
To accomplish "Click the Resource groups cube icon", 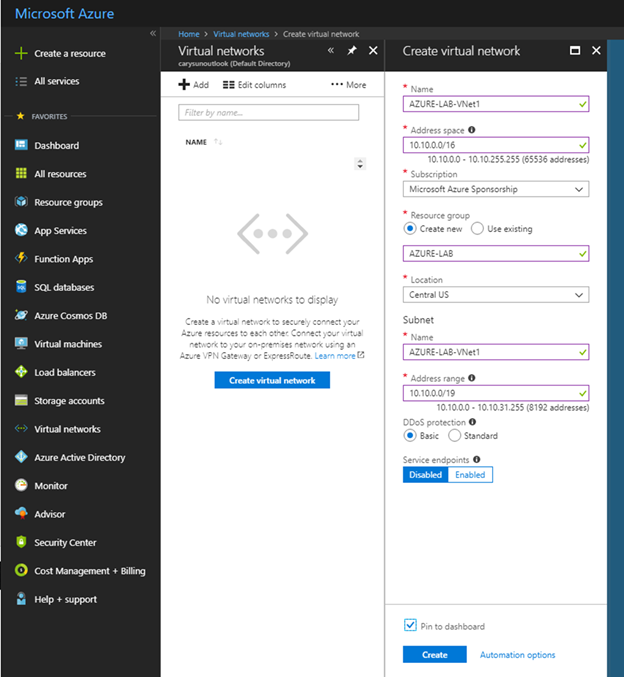I will (x=21, y=202).
